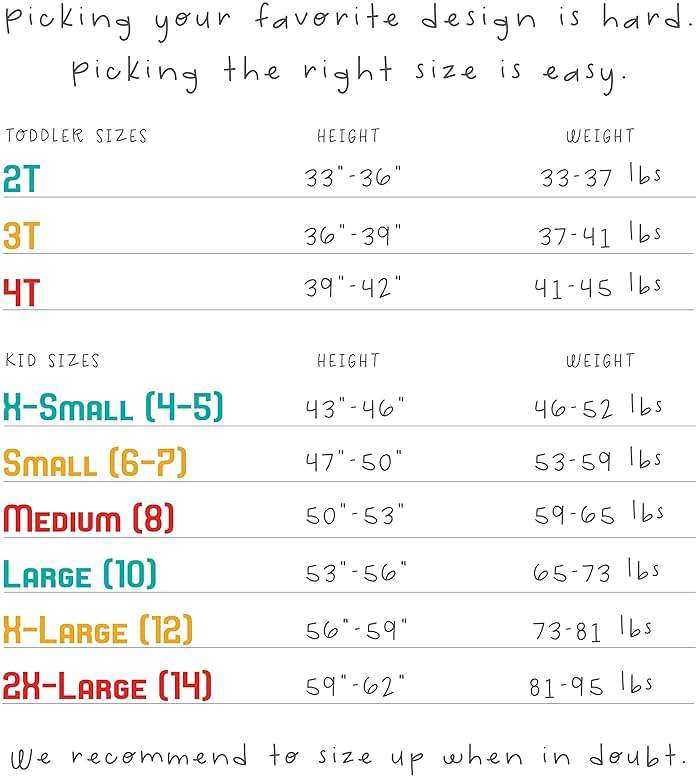Click the Small (6-7) size label
The width and height of the screenshot is (698, 777).
tap(95, 463)
